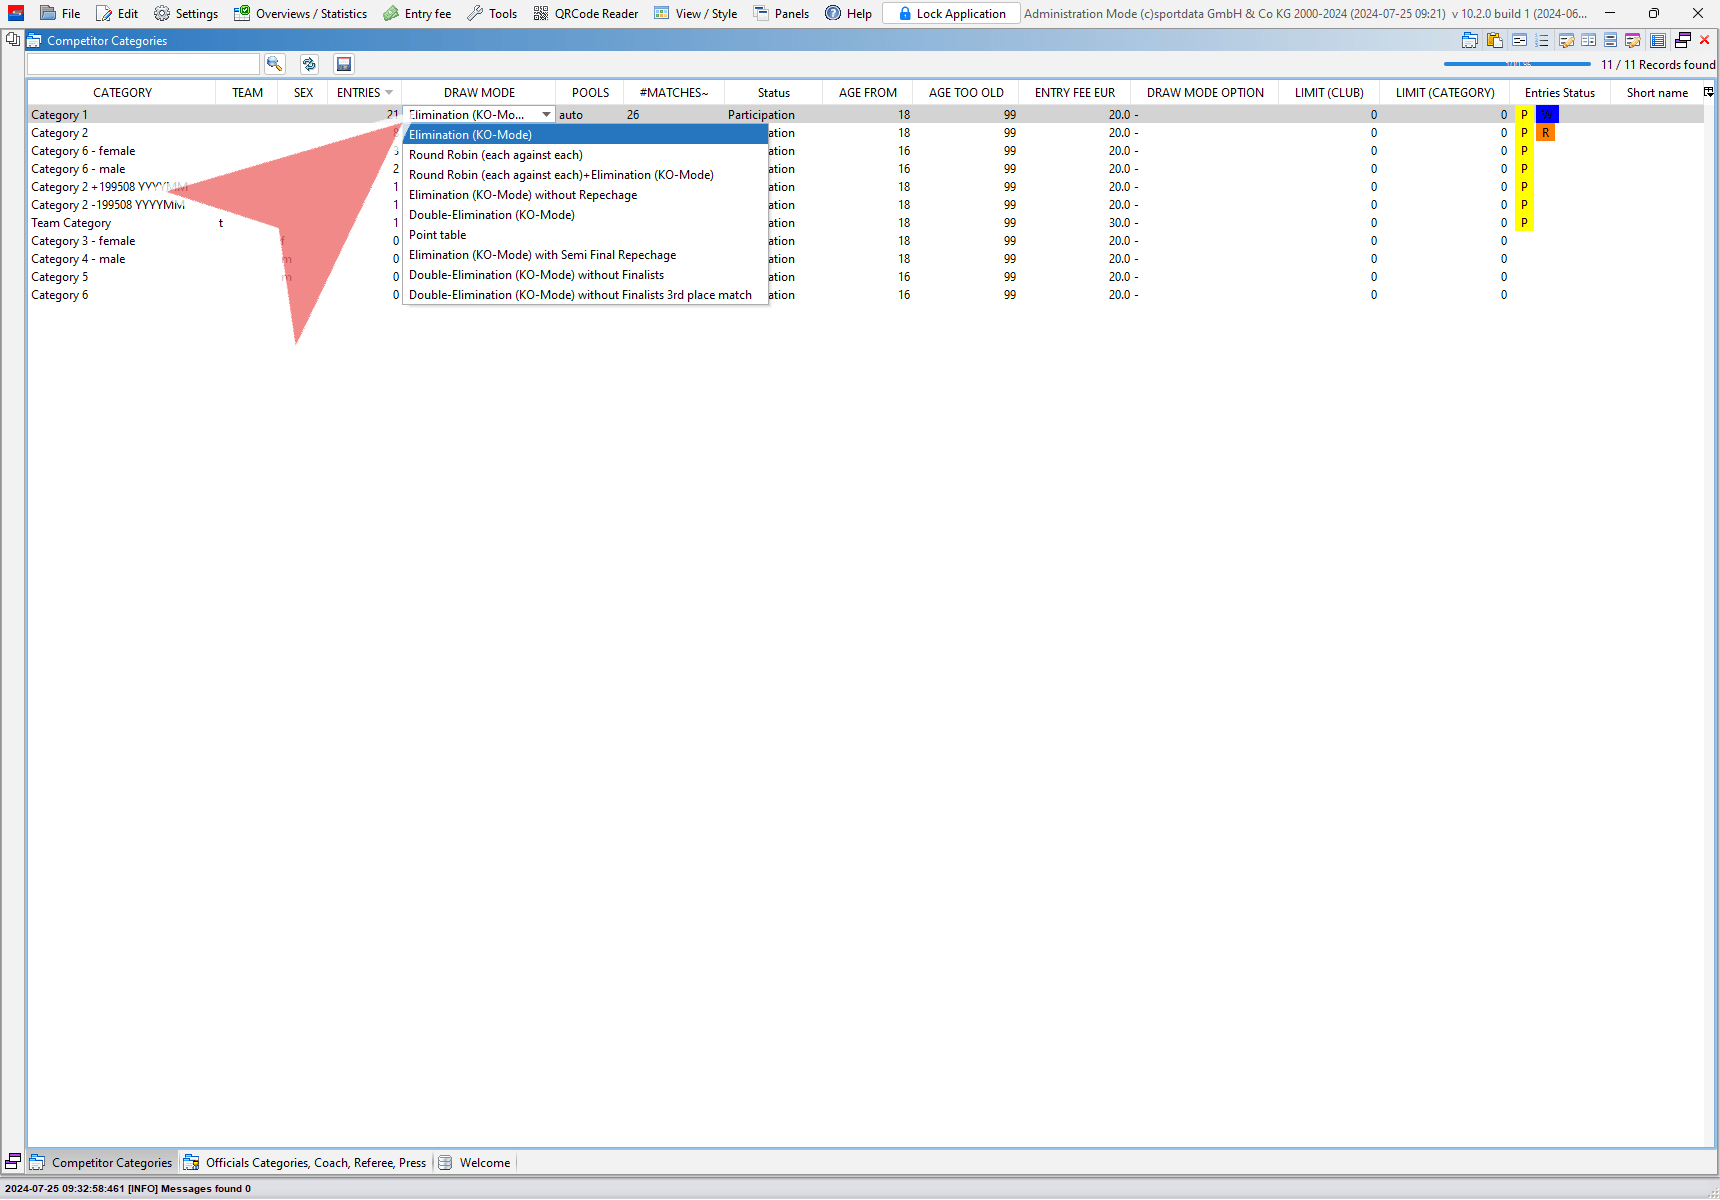The width and height of the screenshot is (1720, 1200).
Task: Click the clipboard paste icon in panel toolbar
Action: coord(1494,41)
